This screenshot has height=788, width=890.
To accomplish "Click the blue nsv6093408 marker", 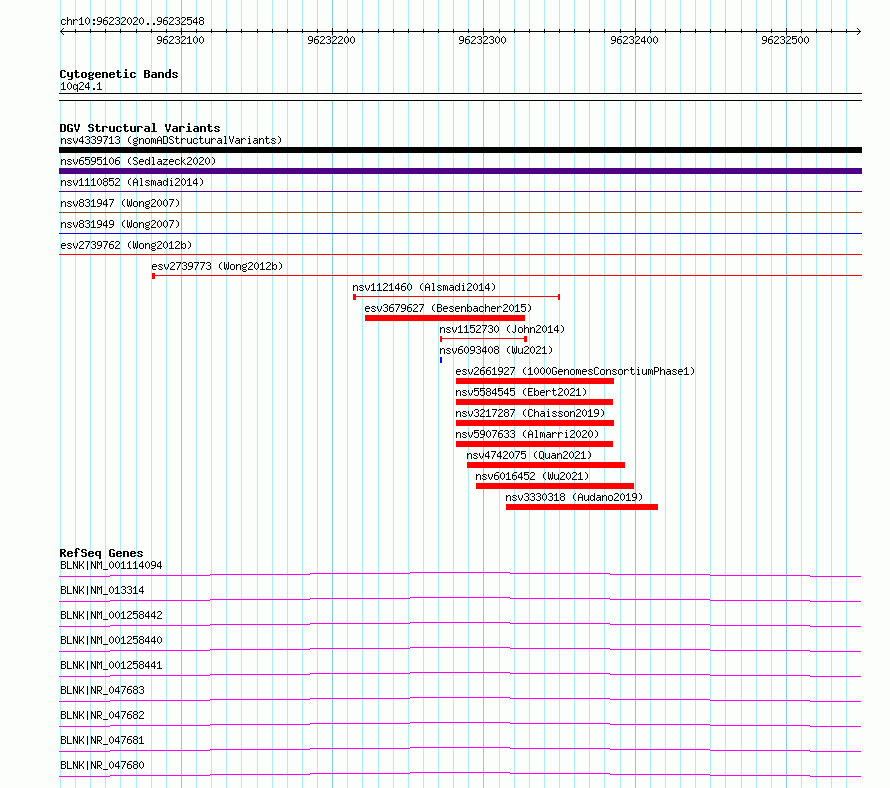I will [x=441, y=360].
